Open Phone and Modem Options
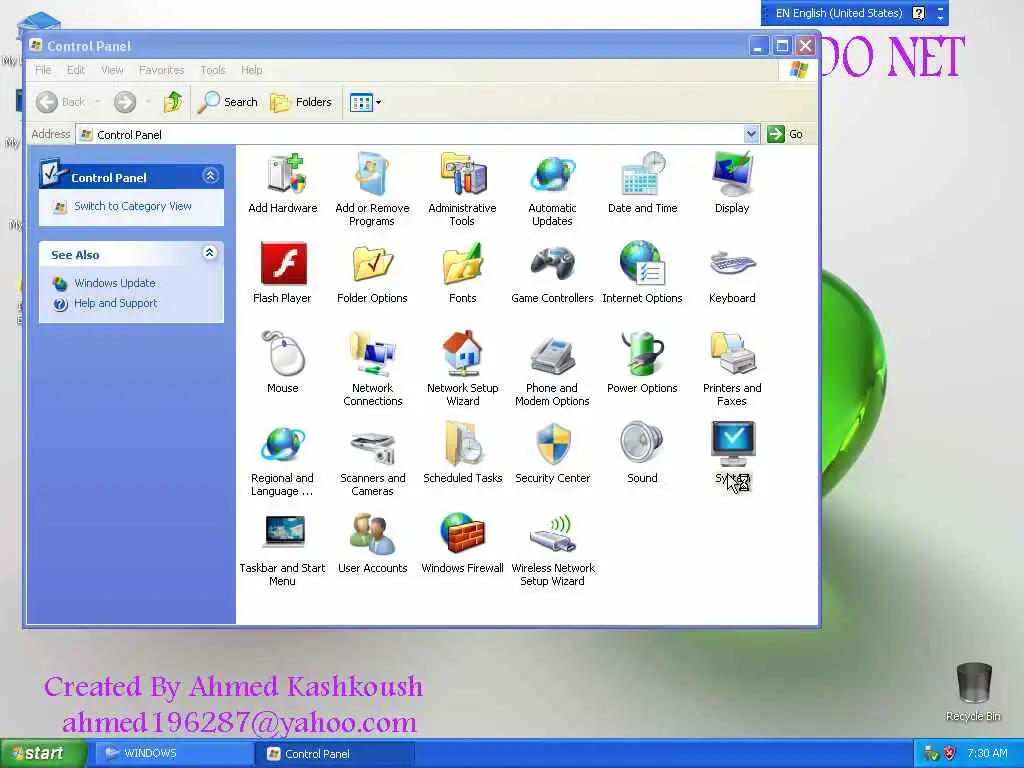Viewport: 1024px width, 768px height. coord(552,369)
